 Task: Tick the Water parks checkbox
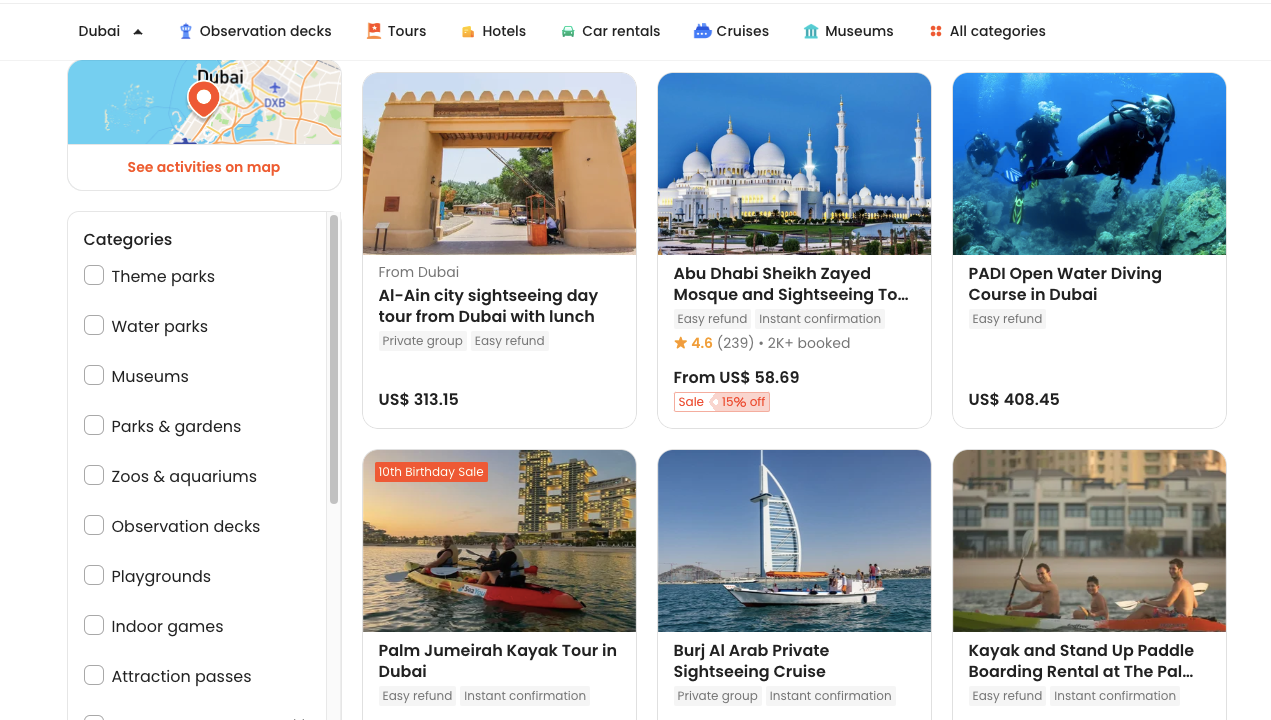tap(94, 325)
